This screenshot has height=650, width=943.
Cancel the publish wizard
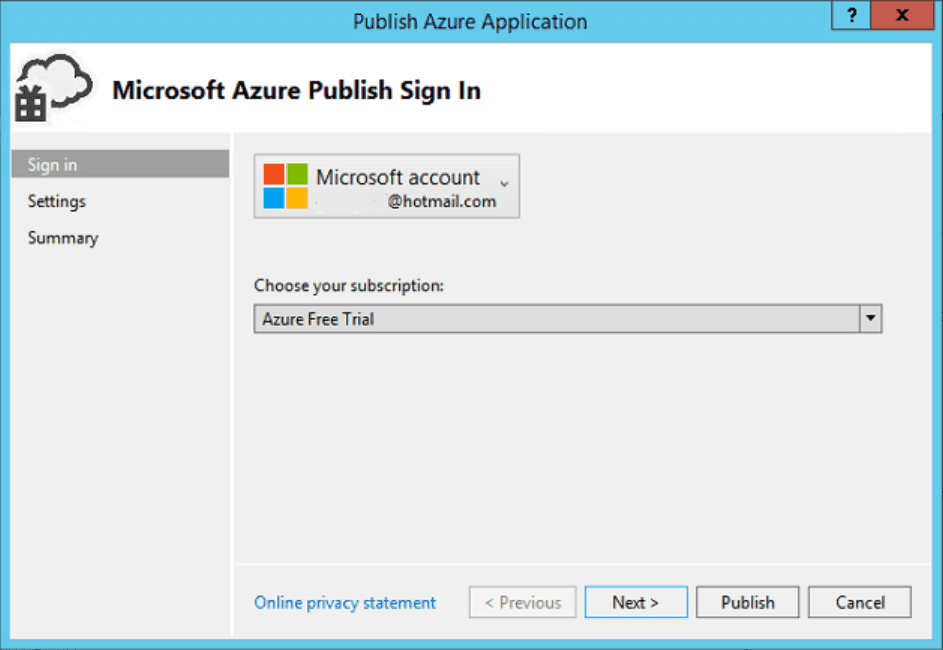(x=859, y=602)
